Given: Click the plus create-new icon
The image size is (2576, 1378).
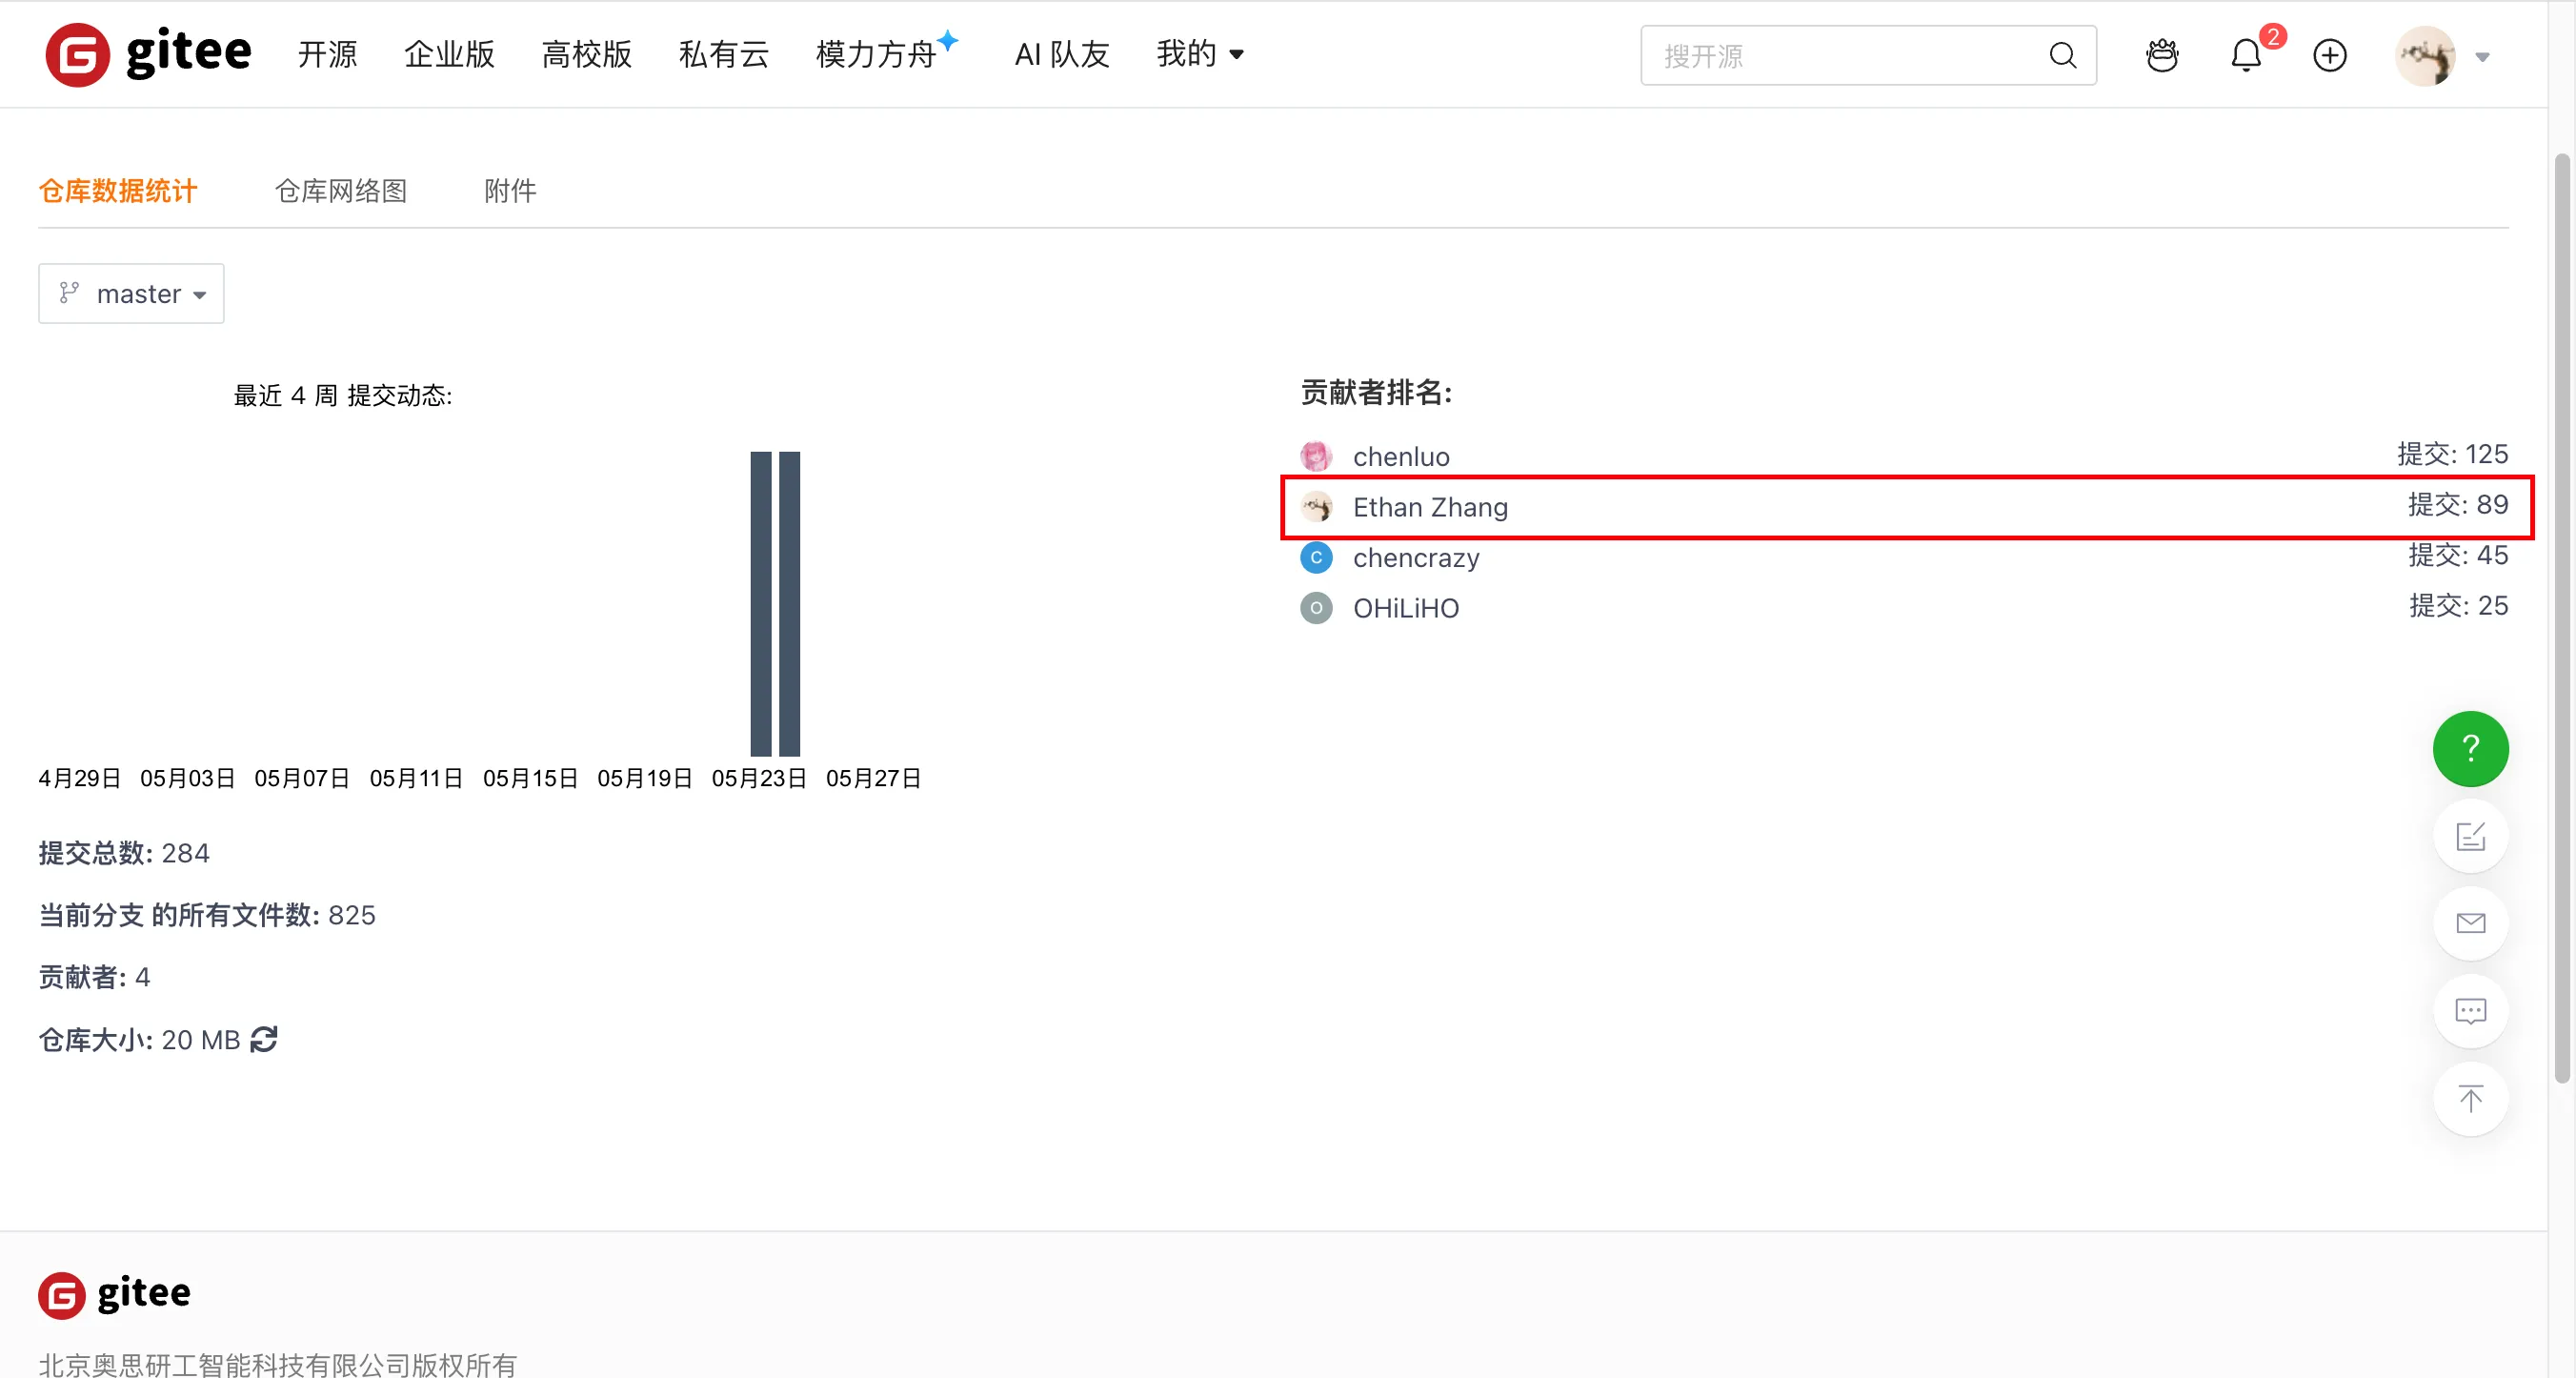Looking at the screenshot, I should coord(2330,55).
